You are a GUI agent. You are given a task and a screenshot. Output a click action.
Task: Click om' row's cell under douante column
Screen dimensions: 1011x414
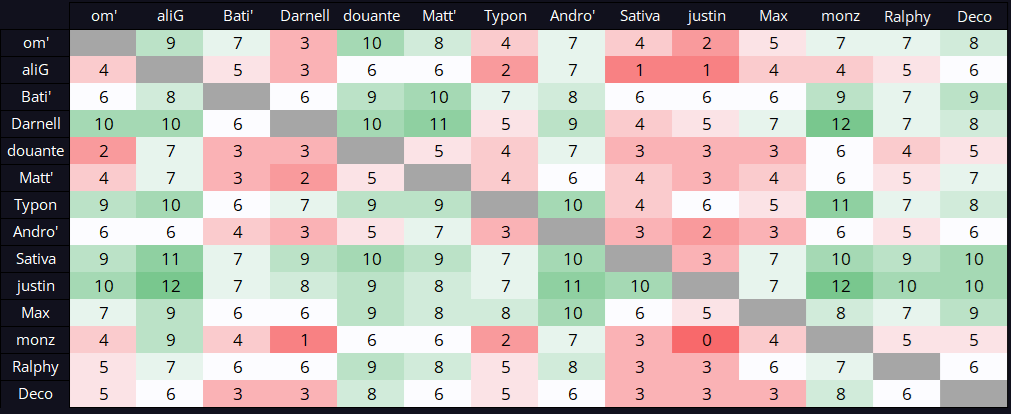(x=371, y=43)
